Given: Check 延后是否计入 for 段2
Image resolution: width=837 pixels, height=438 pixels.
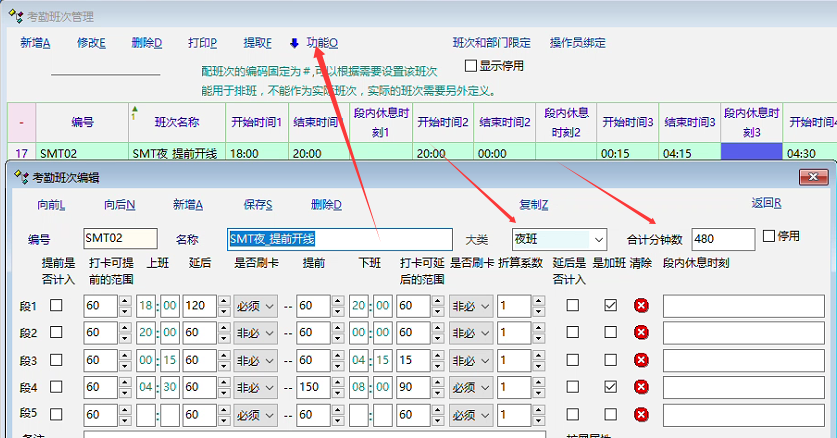Looking at the screenshot, I should click(573, 332).
